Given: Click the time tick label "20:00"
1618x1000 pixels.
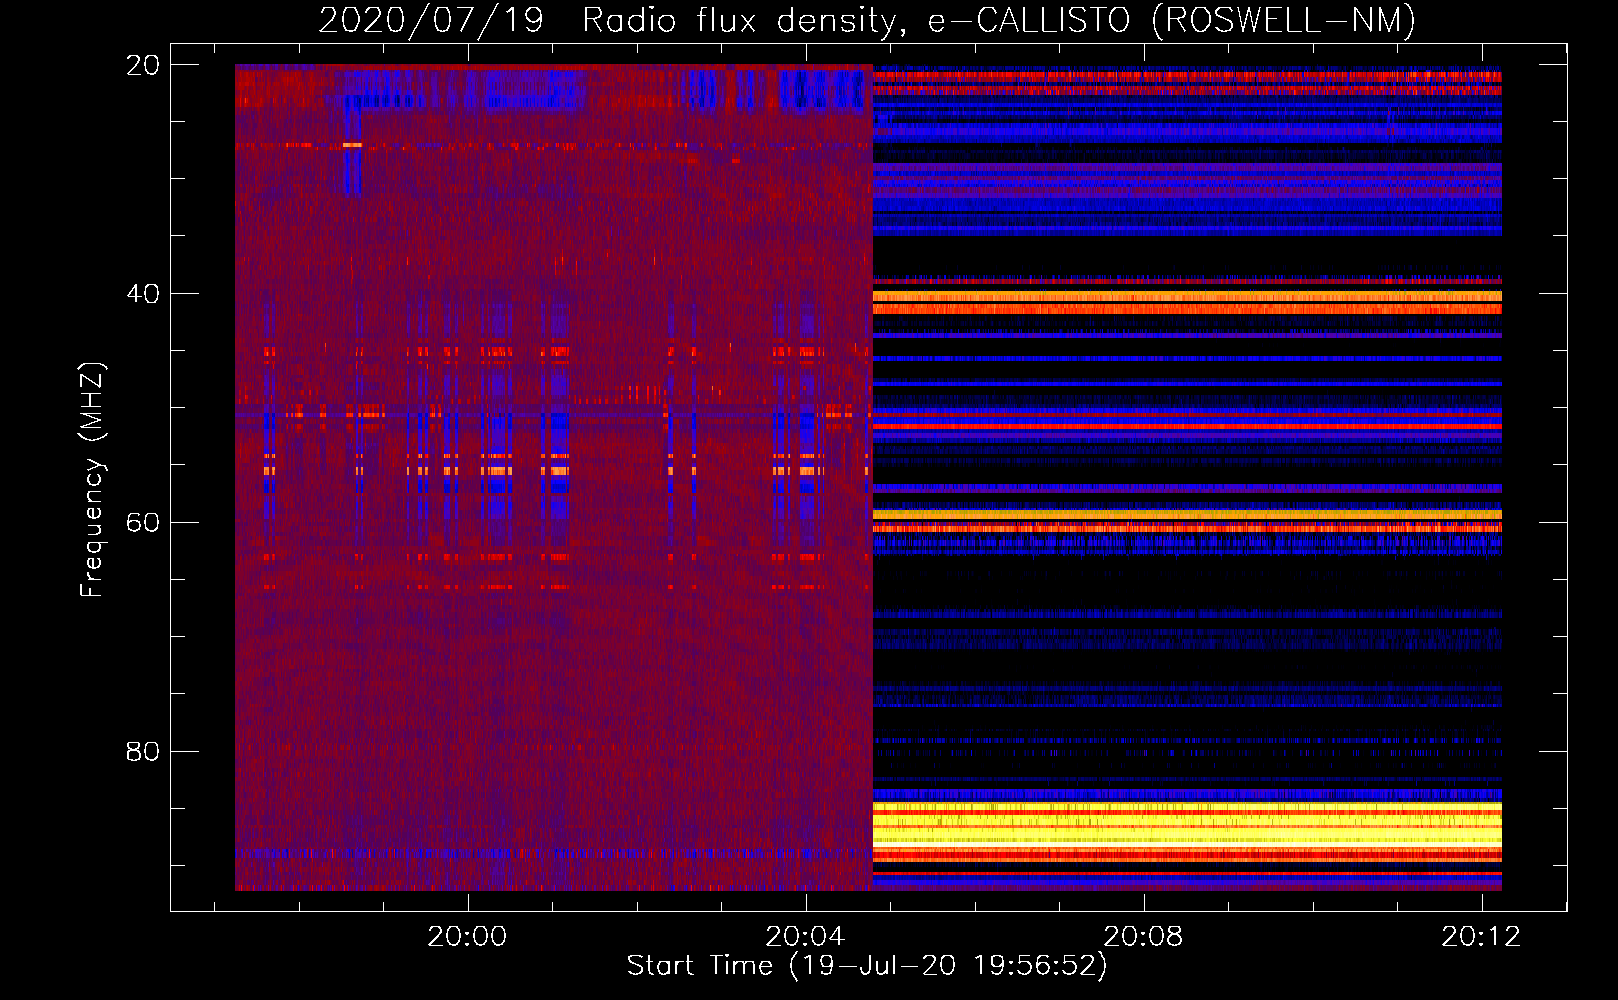Looking at the screenshot, I should point(467,937).
